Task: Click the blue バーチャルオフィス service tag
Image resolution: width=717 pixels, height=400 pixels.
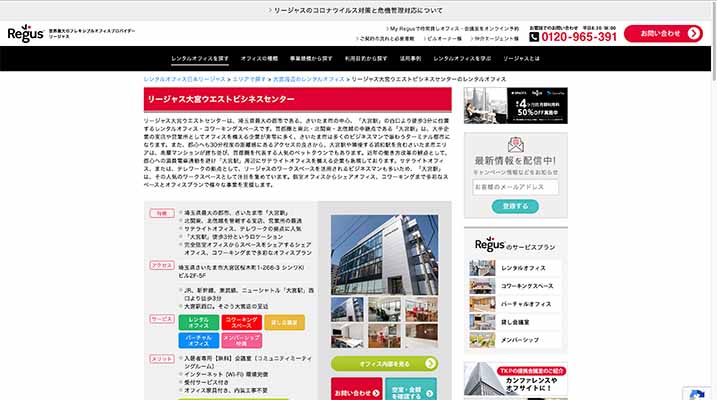Action: (198, 341)
